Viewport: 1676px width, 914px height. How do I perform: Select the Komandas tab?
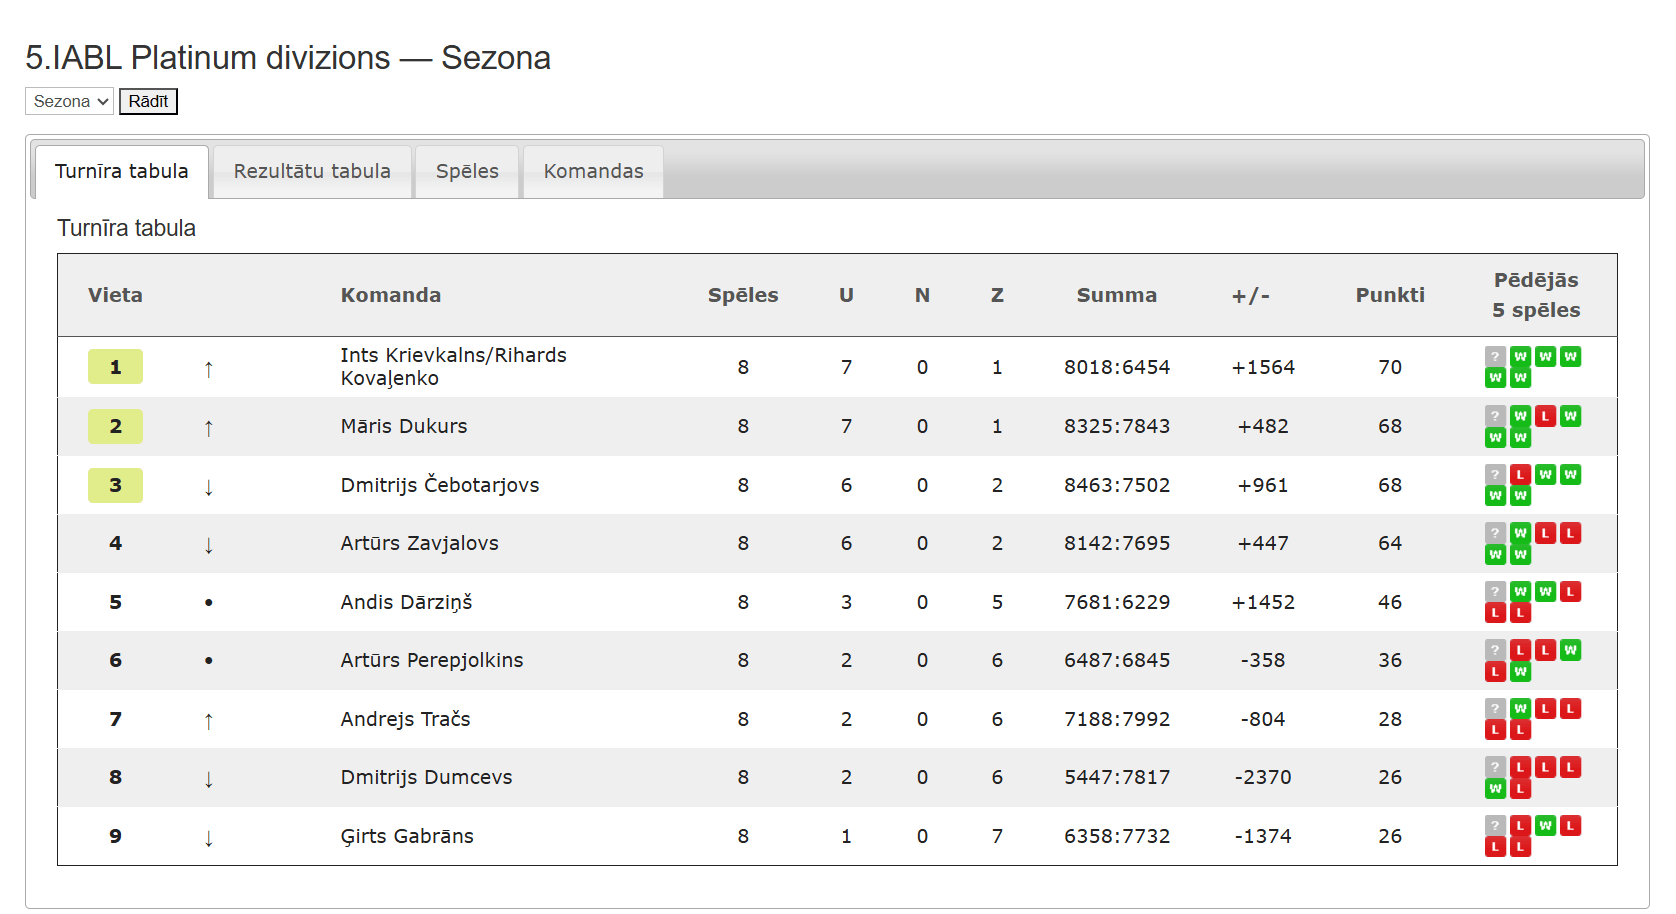coord(593,171)
